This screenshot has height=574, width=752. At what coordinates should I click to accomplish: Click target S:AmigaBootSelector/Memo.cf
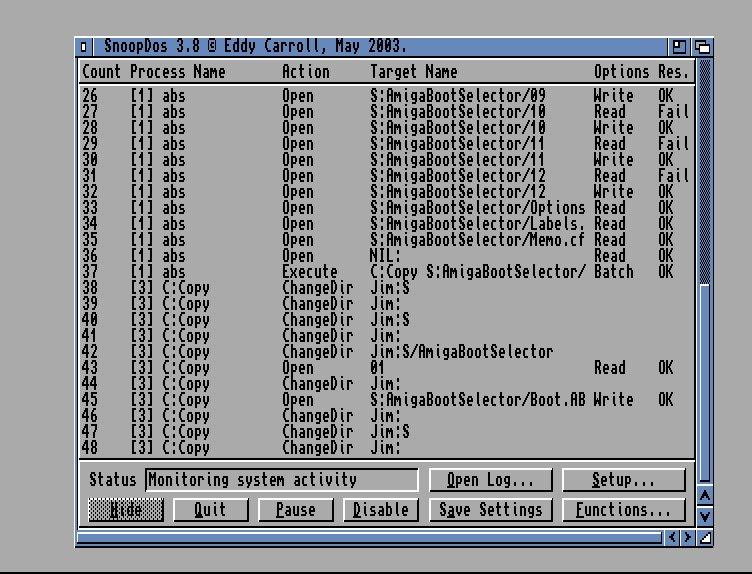click(x=478, y=240)
